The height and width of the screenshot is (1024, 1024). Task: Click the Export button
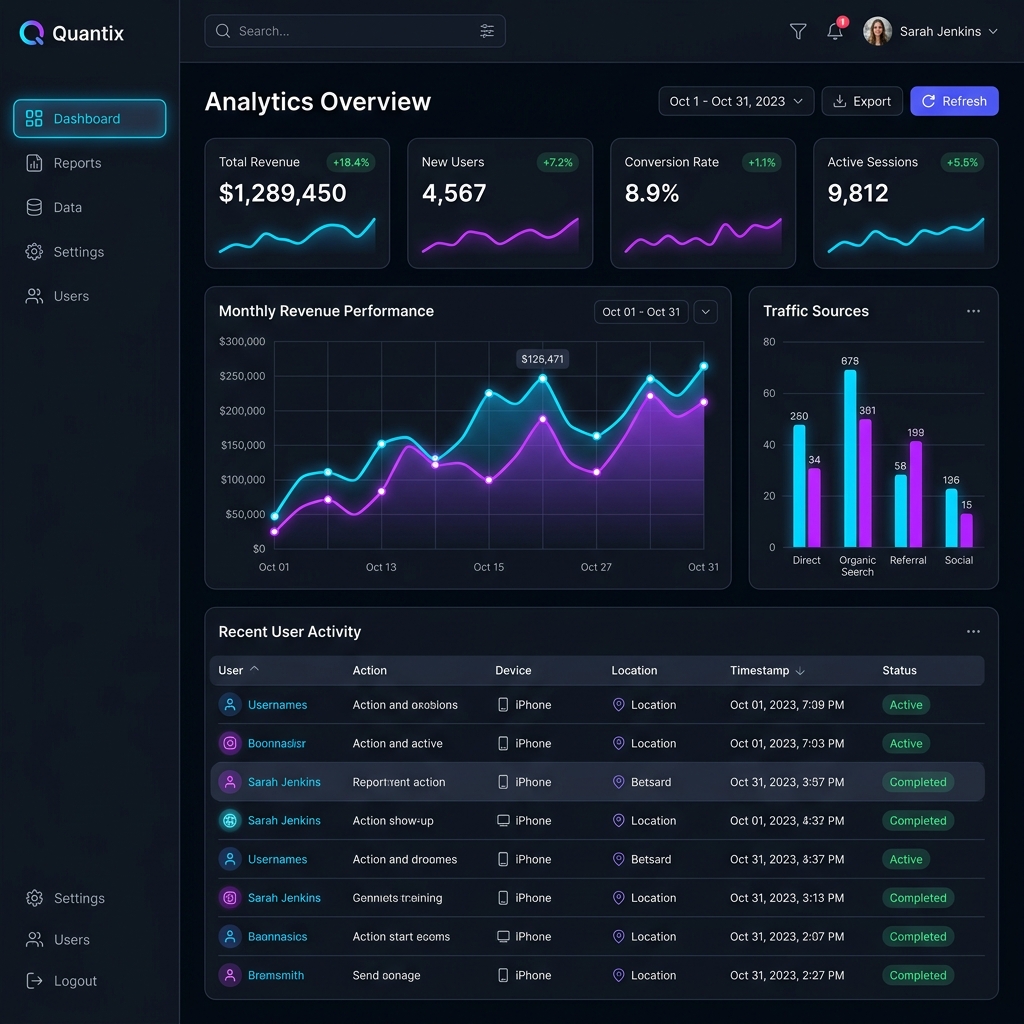point(862,101)
